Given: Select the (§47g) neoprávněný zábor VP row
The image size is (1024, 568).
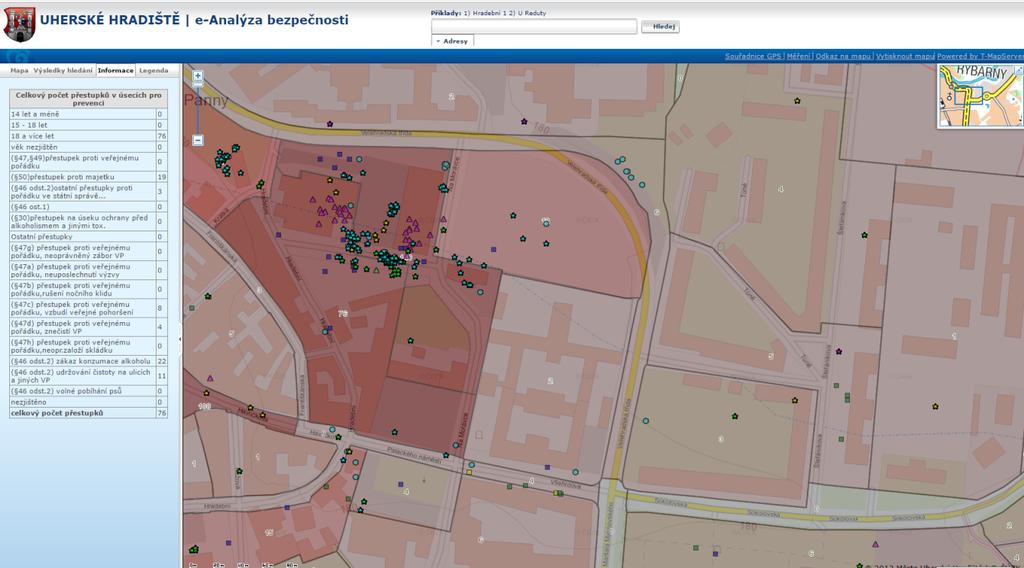Looking at the screenshot, I should coord(88,252).
